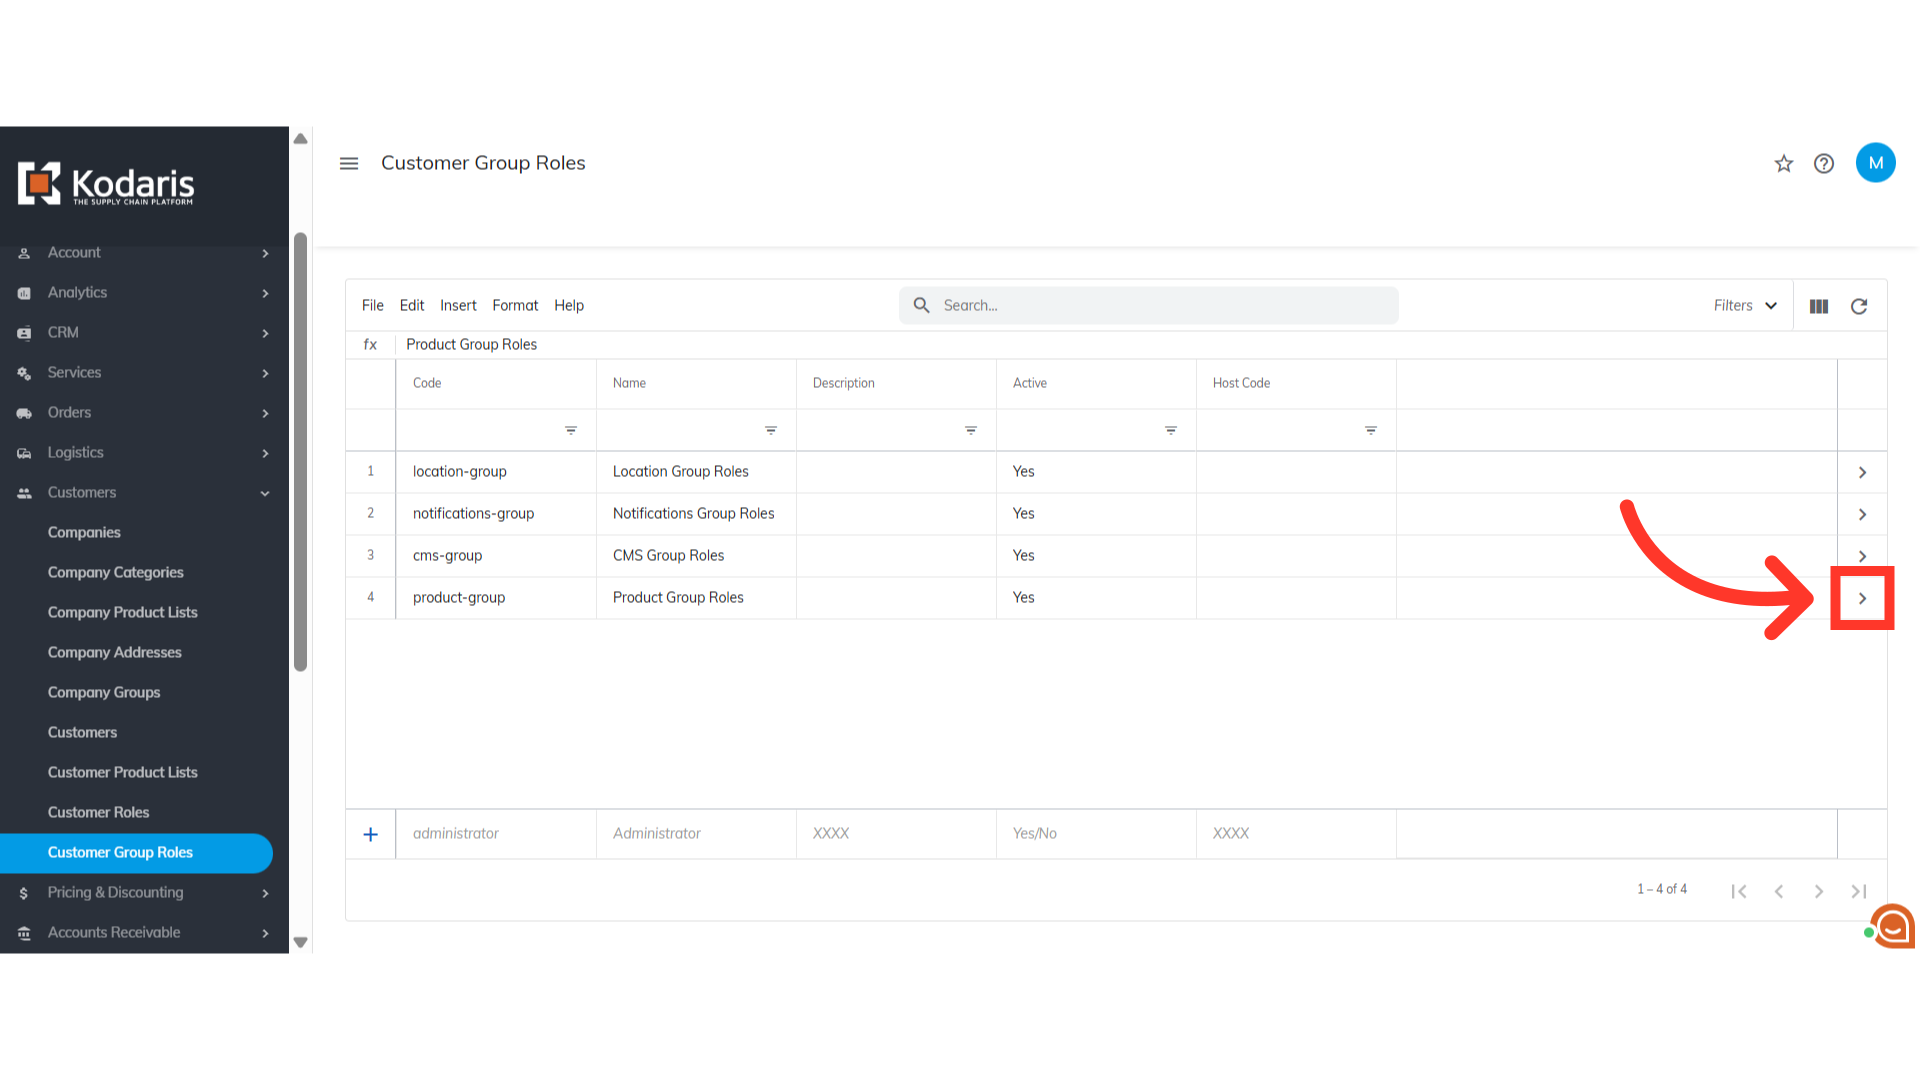Navigate to Company Groups link
The width and height of the screenshot is (1920, 1080).
pyautogui.click(x=104, y=692)
